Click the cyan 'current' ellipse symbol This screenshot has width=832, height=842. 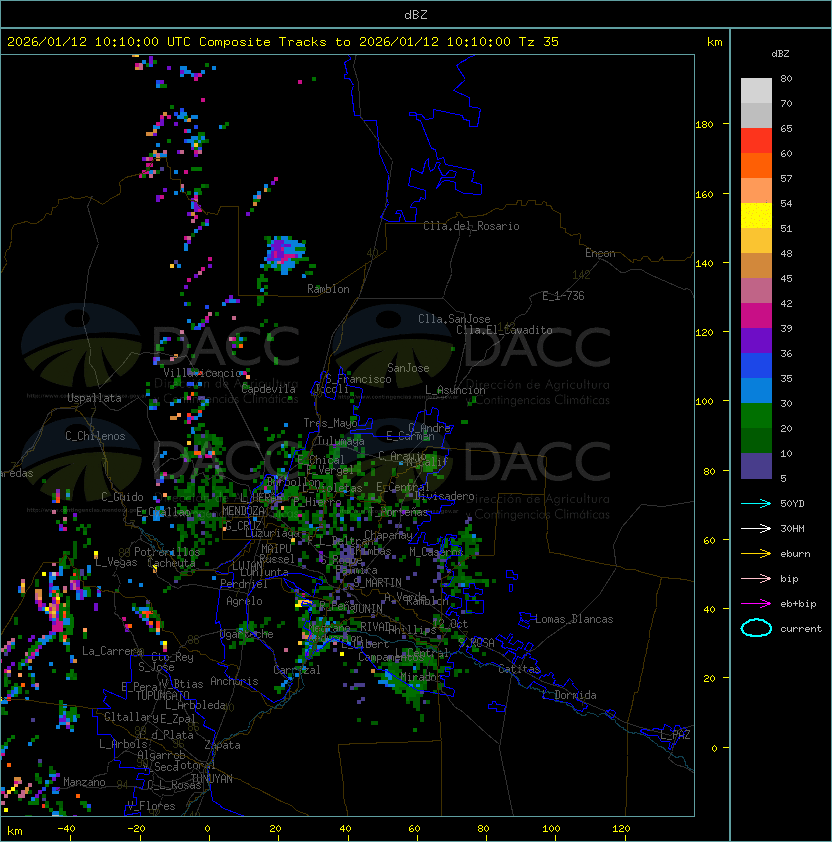pyautogui.click(x=756, y=628)
